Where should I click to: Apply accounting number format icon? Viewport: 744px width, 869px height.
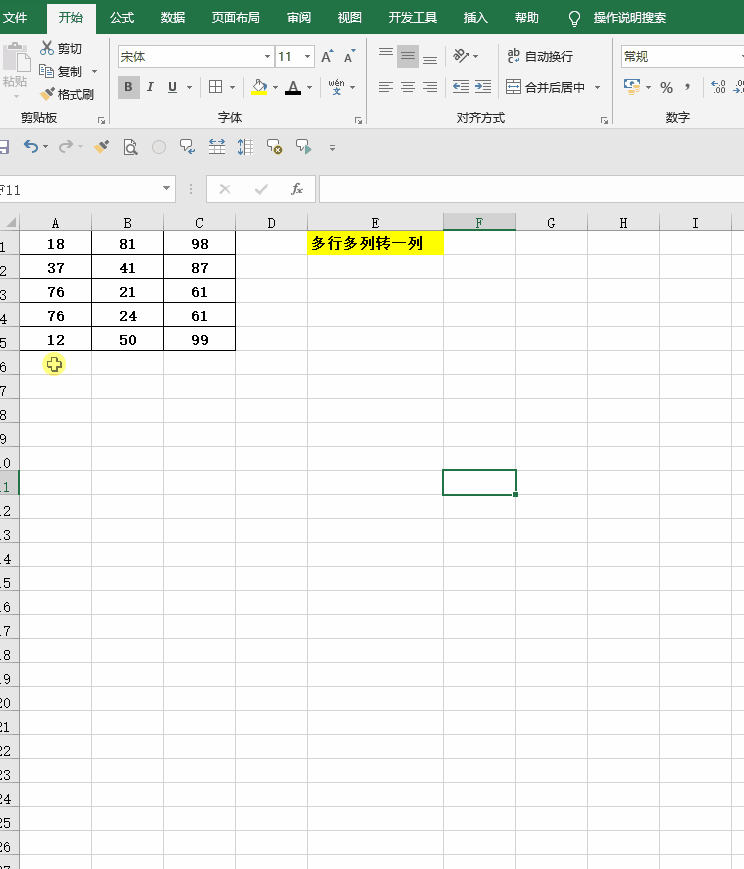click(x=632, y=87)
